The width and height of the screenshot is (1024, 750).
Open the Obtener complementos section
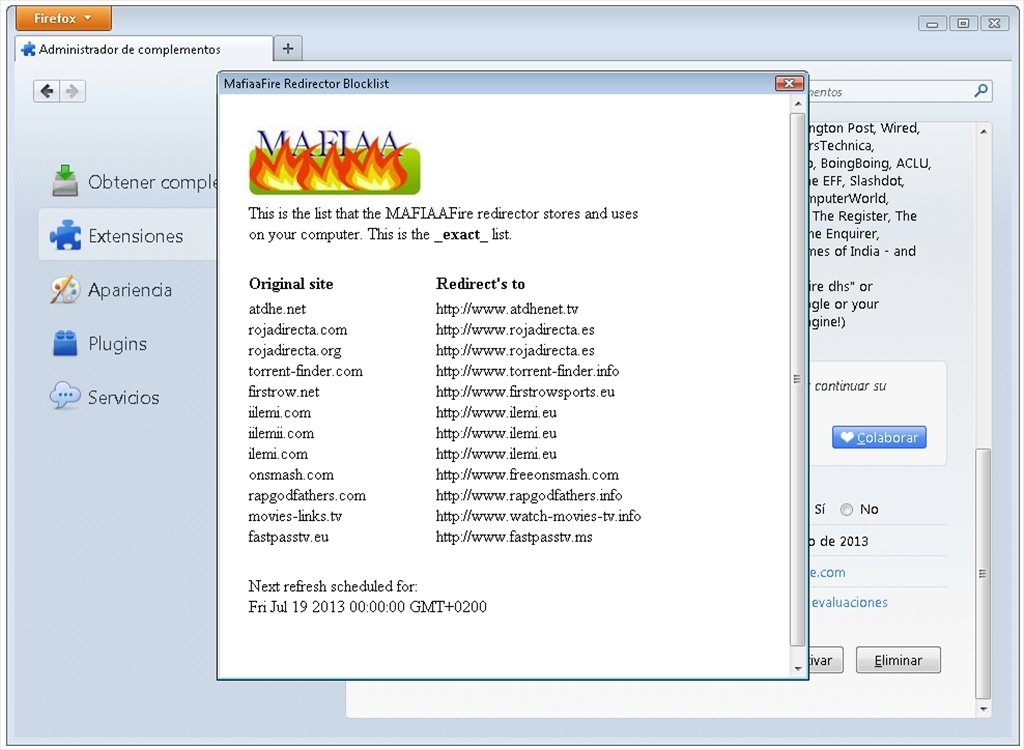point(128,182)
